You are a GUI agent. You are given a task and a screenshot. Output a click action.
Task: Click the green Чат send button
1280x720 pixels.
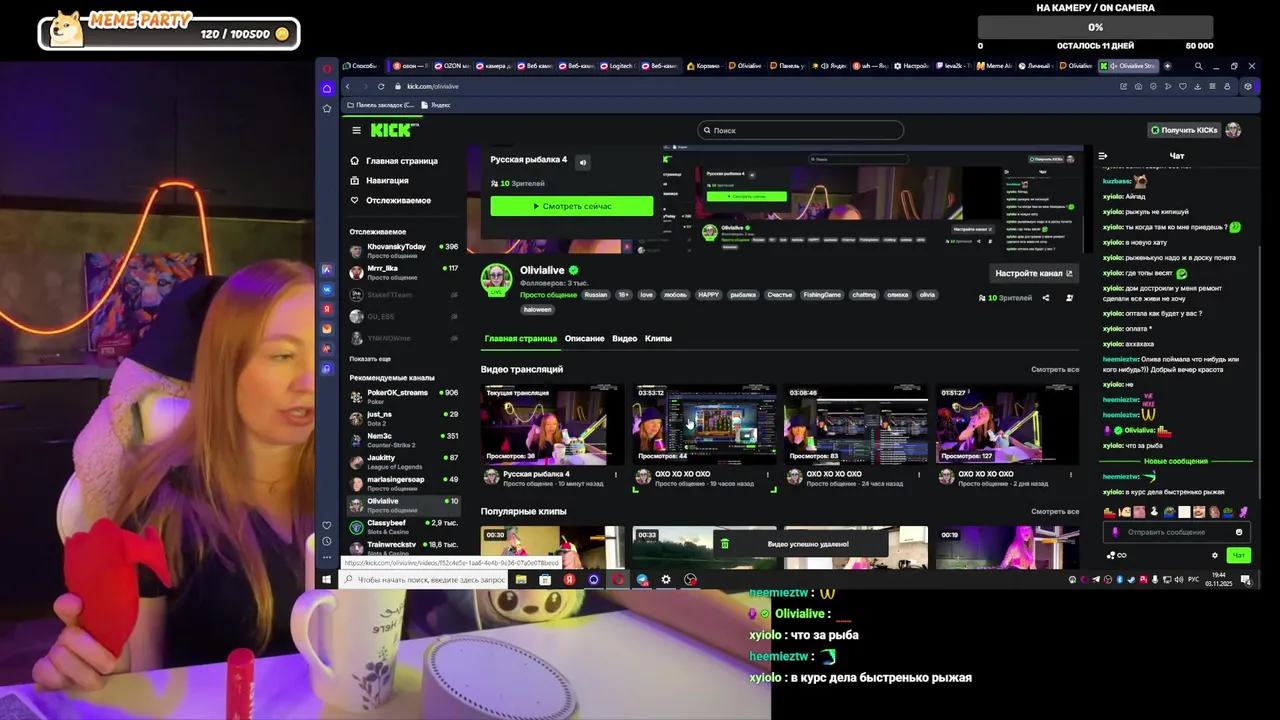(1239, 555)
